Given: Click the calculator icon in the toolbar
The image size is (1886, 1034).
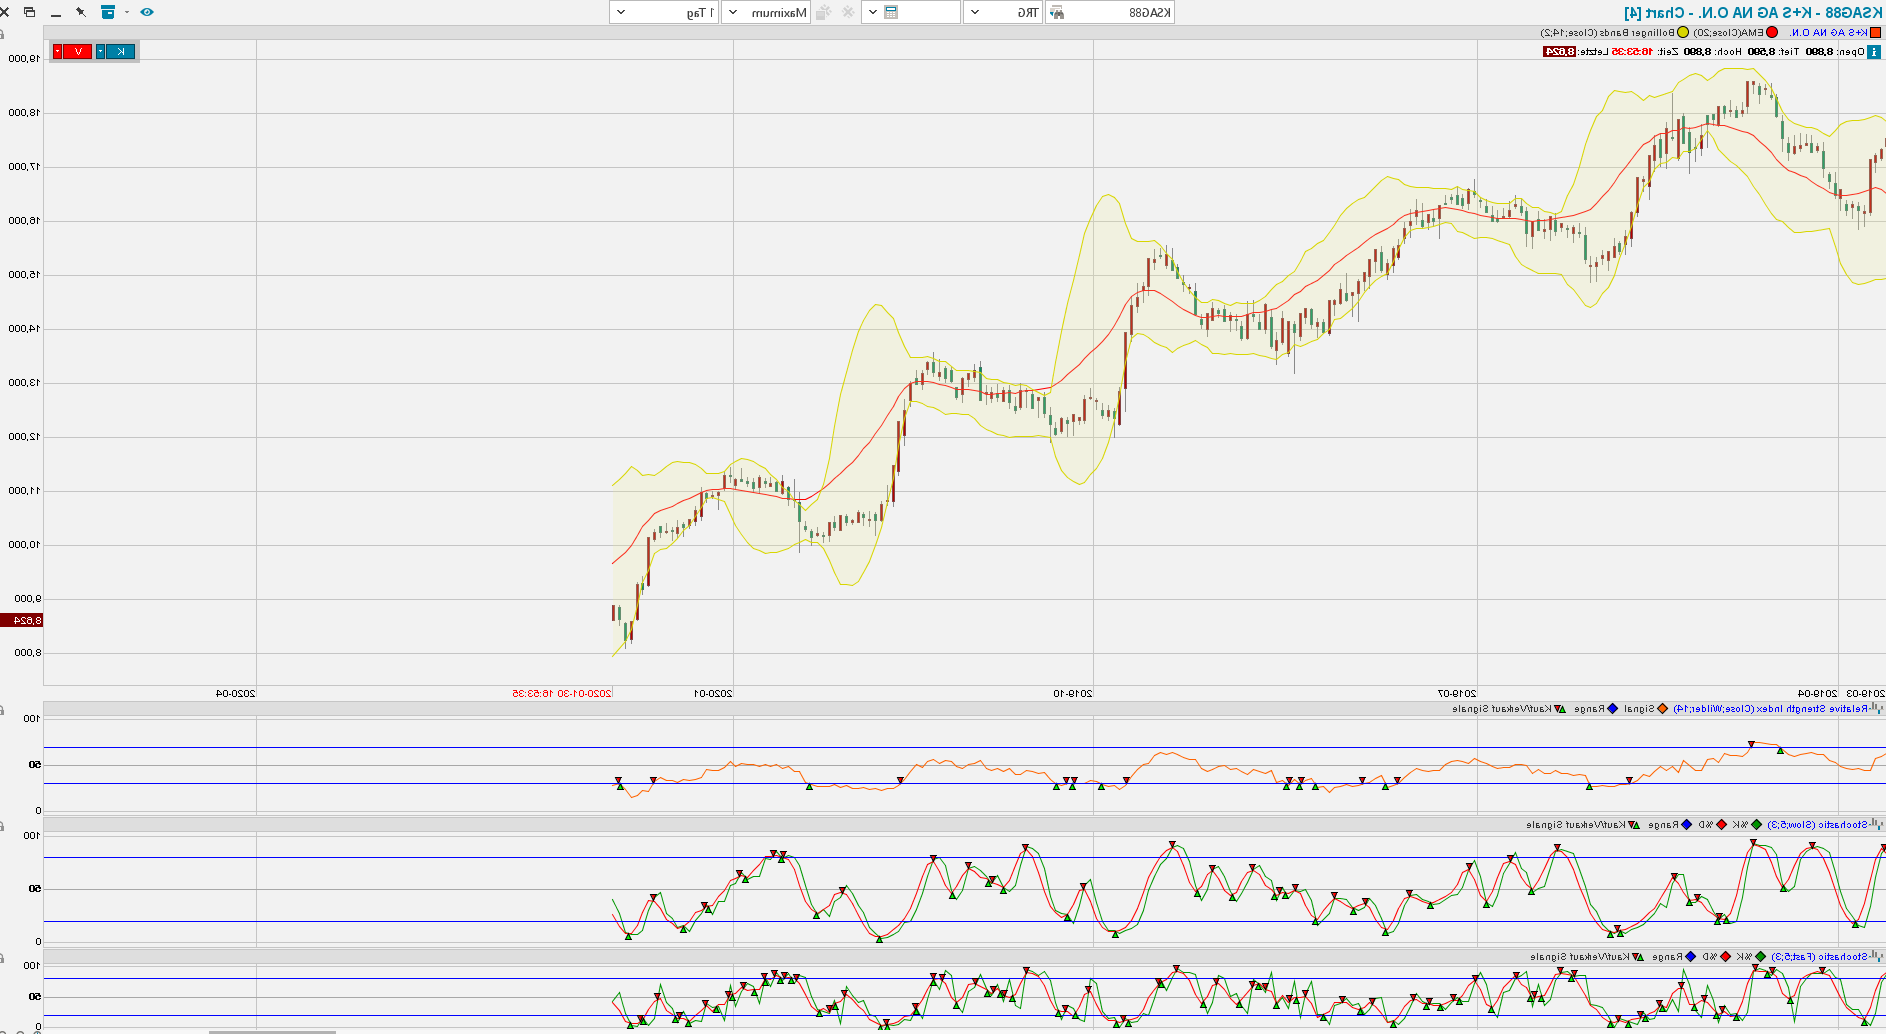Looking at the screenshot, I should [x=891, y=12].
